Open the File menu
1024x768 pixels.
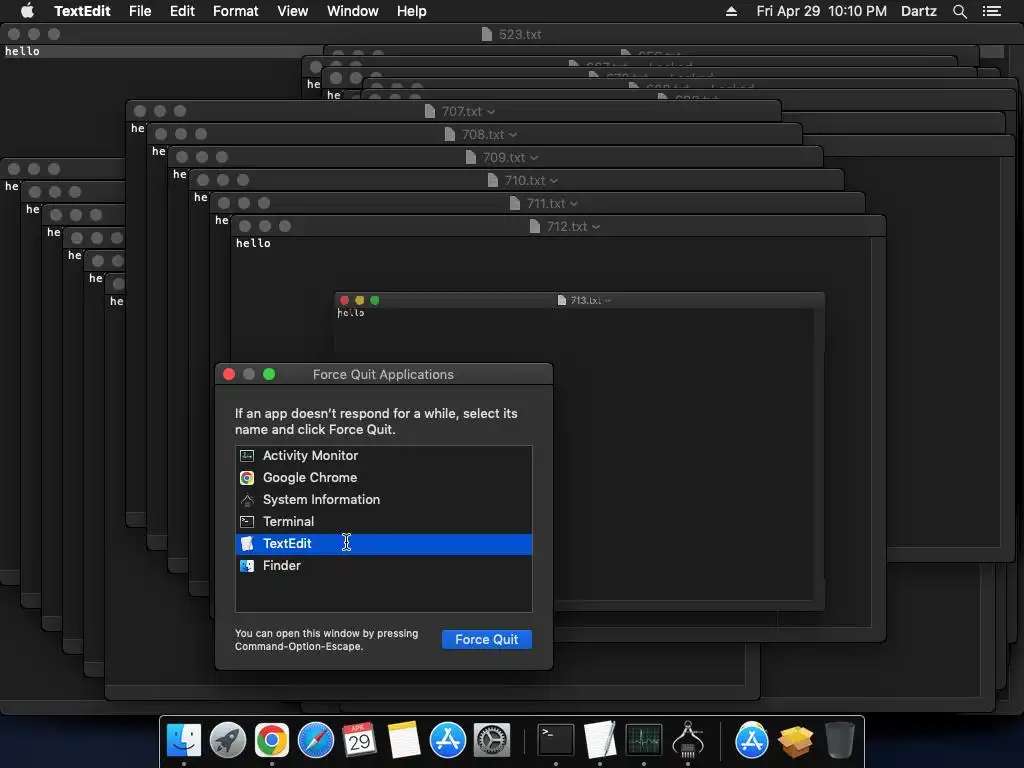click(140, 11)
